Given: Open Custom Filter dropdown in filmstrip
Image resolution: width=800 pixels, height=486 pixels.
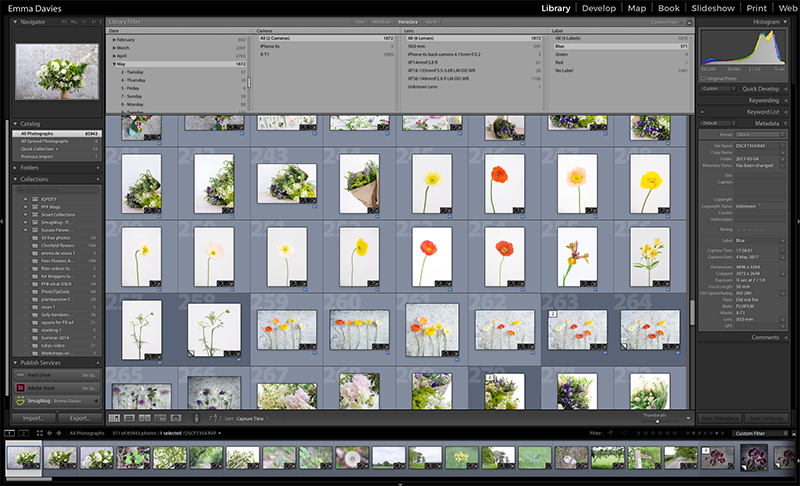Looking at the screenshot, I should click(762, 433).
